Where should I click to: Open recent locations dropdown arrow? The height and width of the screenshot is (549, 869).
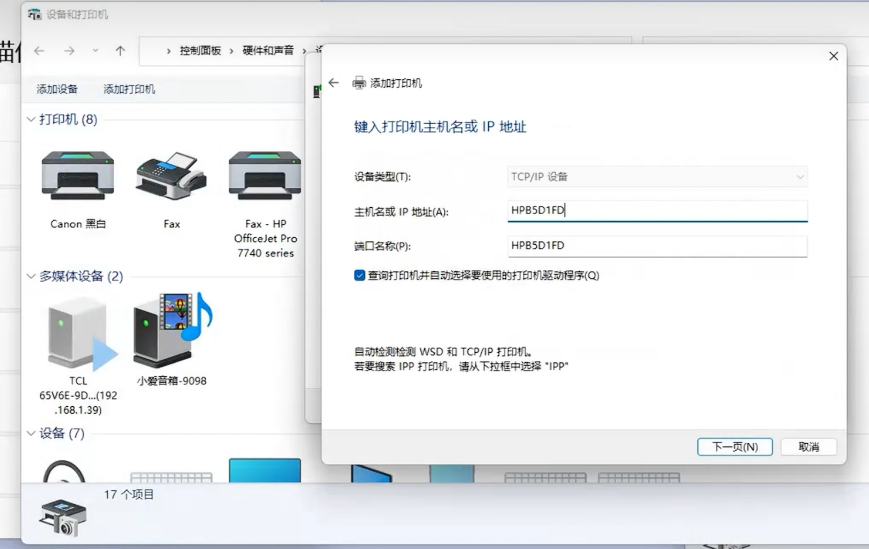(95, 50)
